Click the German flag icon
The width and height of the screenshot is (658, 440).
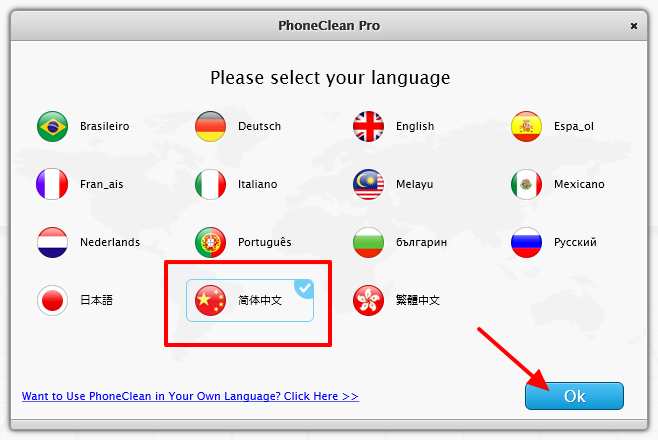210,126
